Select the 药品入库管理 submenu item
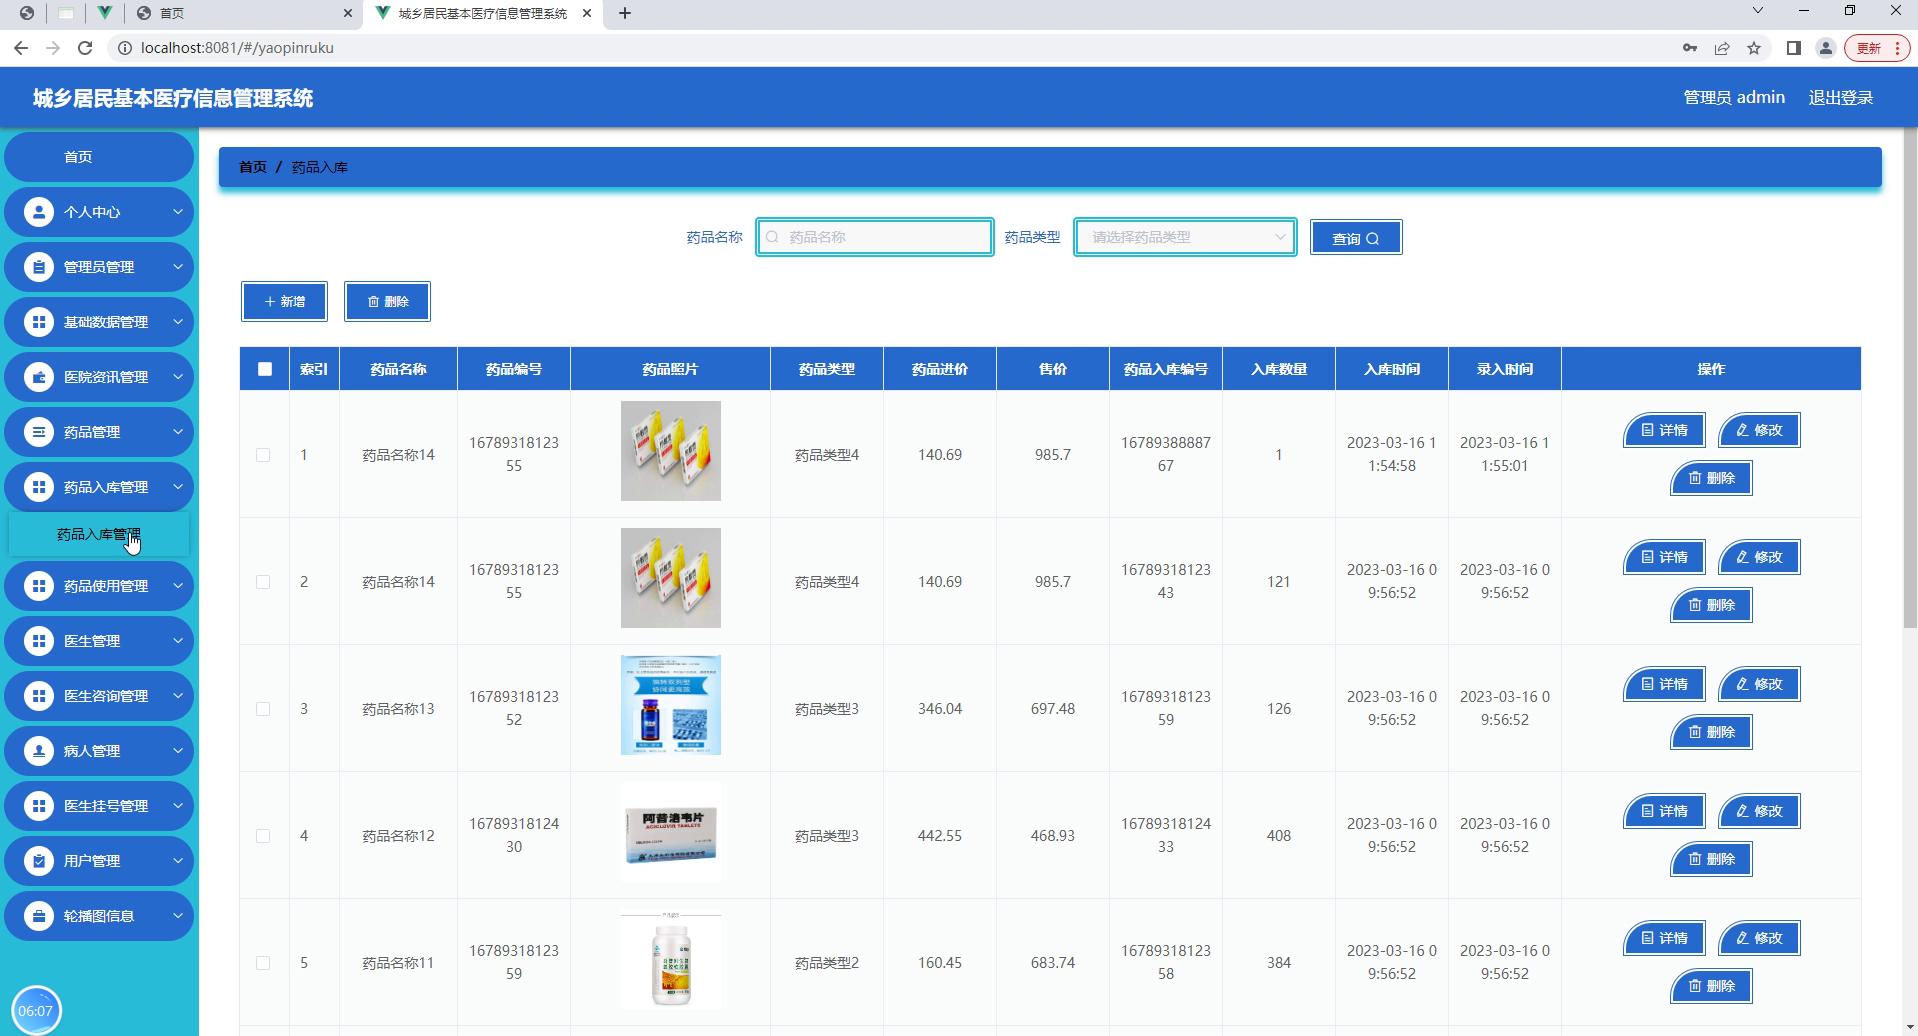Viewport: 1918px width, 1036px height. click(99, 534)
